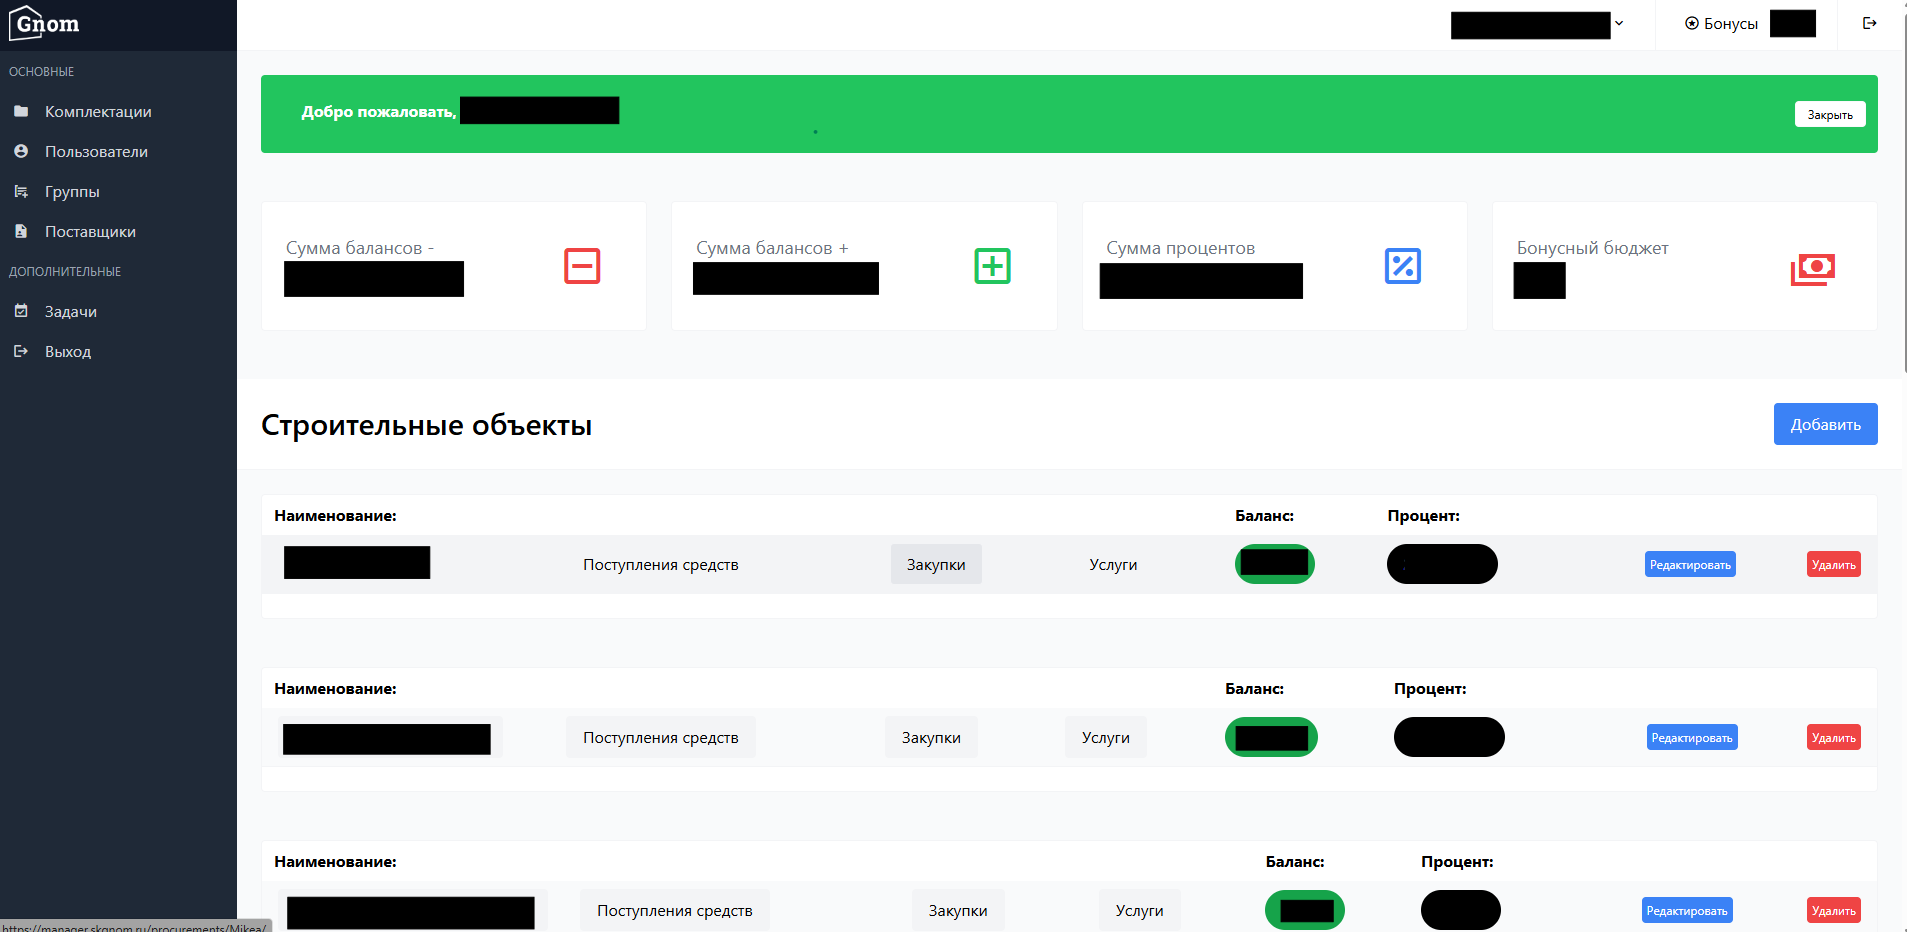Image resolution: width=1907 pixels, height=932 pixels.
Task: Click the Бонусный бюджет card label
Action: pyautogui.click(x=1592, y=248)
